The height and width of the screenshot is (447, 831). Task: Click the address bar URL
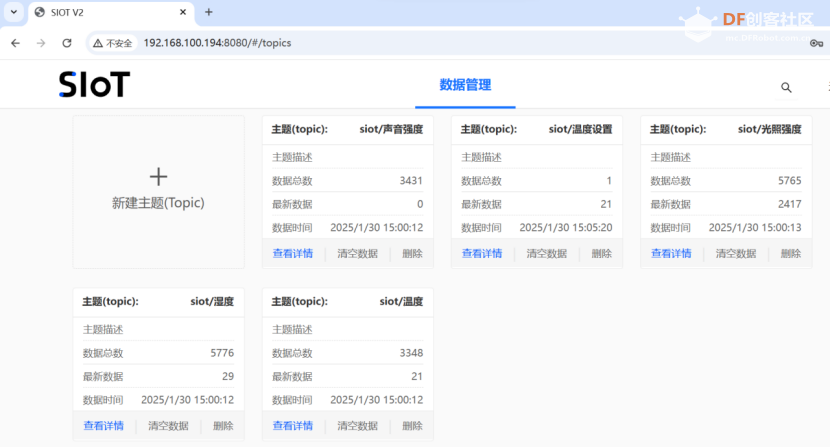pyautogui.click(x=217, y=43)
